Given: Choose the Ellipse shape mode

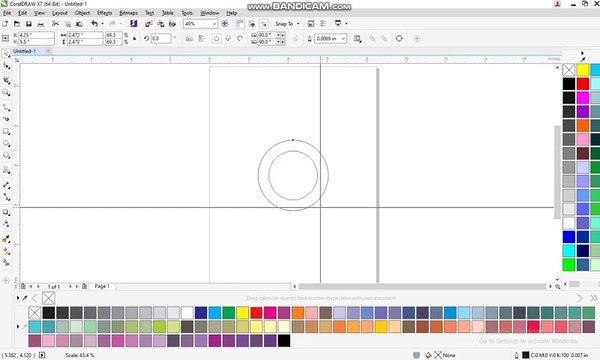Looking at the screenshot, I should pyautogui.click(x=217, y=39).
